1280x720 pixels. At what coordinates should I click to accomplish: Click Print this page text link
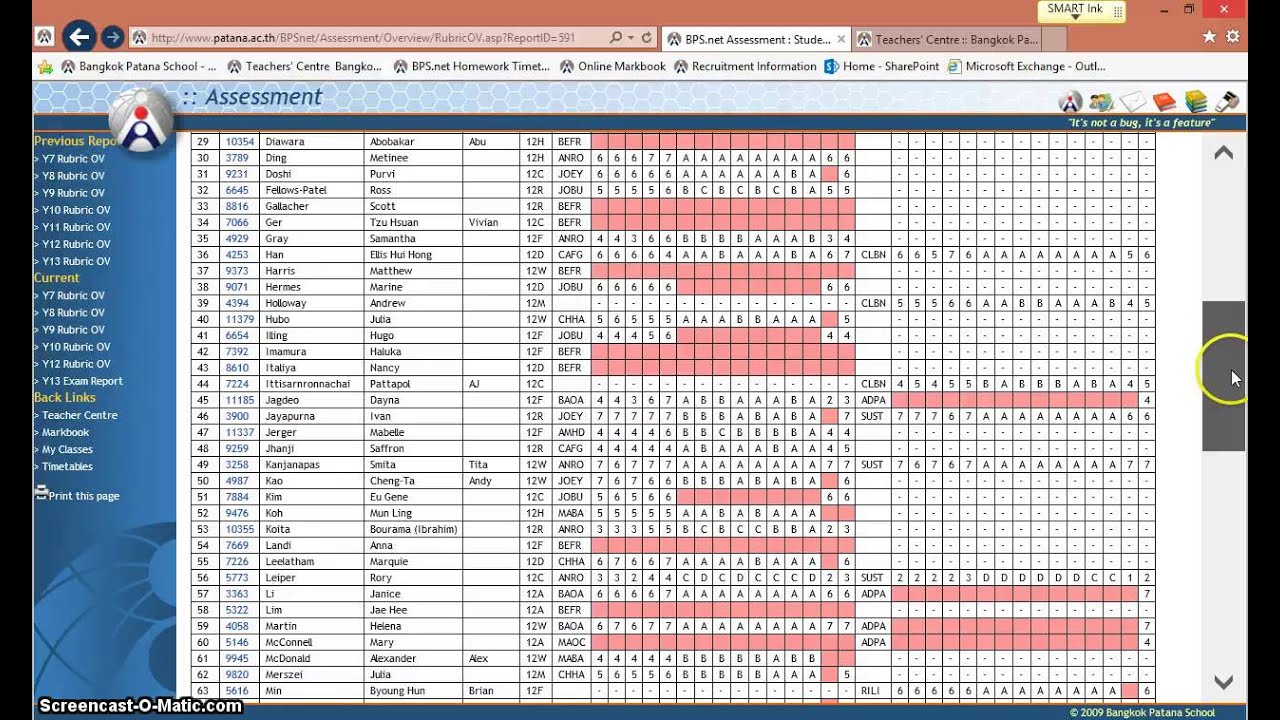click(84, 496)
